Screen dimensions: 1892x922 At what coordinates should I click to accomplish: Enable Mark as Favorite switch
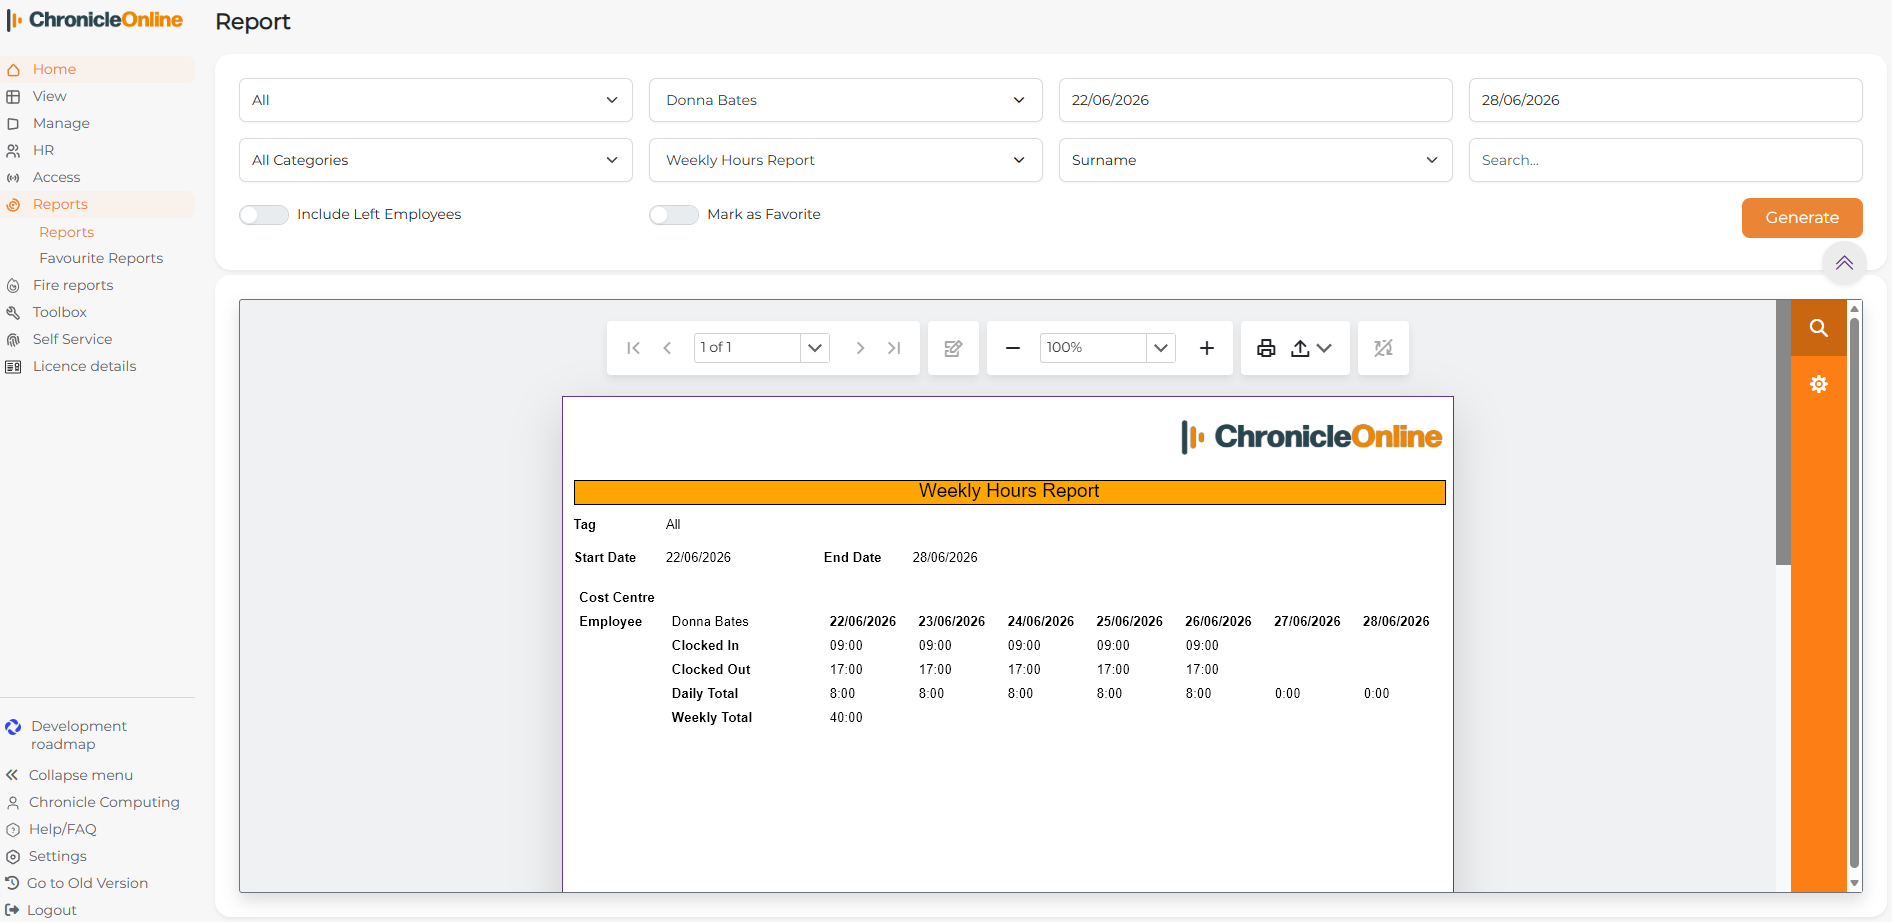pyautogui.click(x=674, y=215)
